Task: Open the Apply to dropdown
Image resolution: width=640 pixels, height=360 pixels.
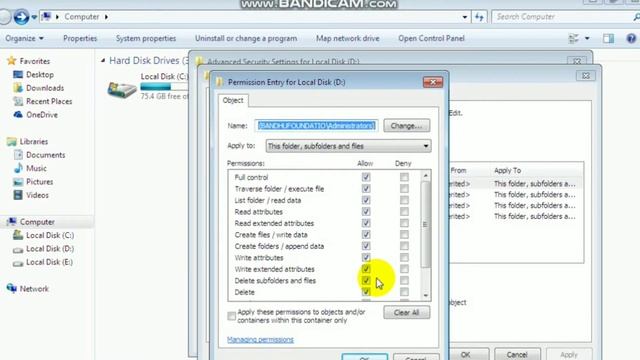Action: [348, 146]
